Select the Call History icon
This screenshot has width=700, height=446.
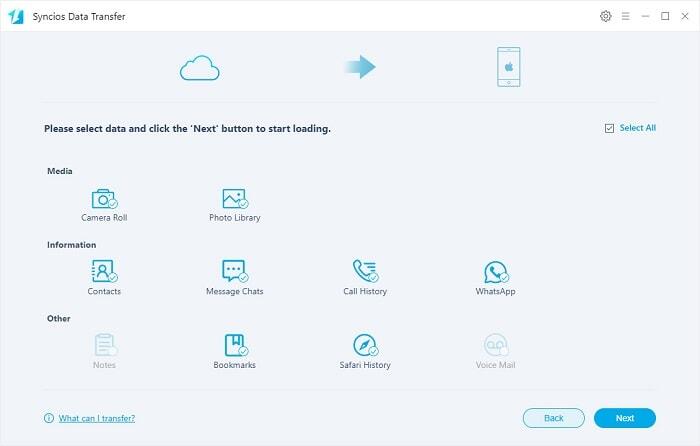364,271
